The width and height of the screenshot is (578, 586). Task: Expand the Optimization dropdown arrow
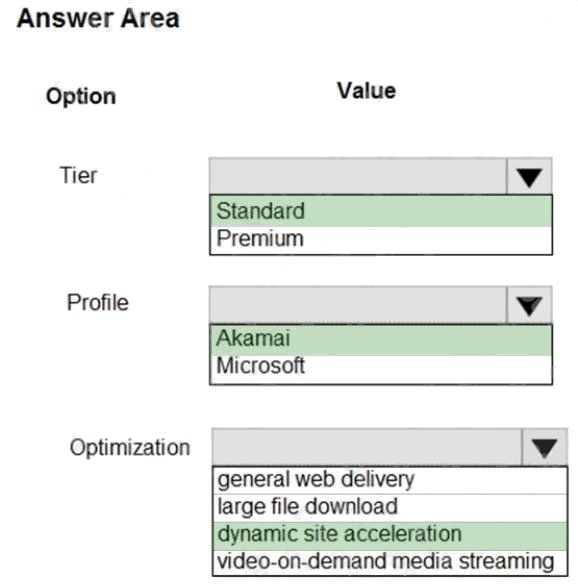(544, 447)
